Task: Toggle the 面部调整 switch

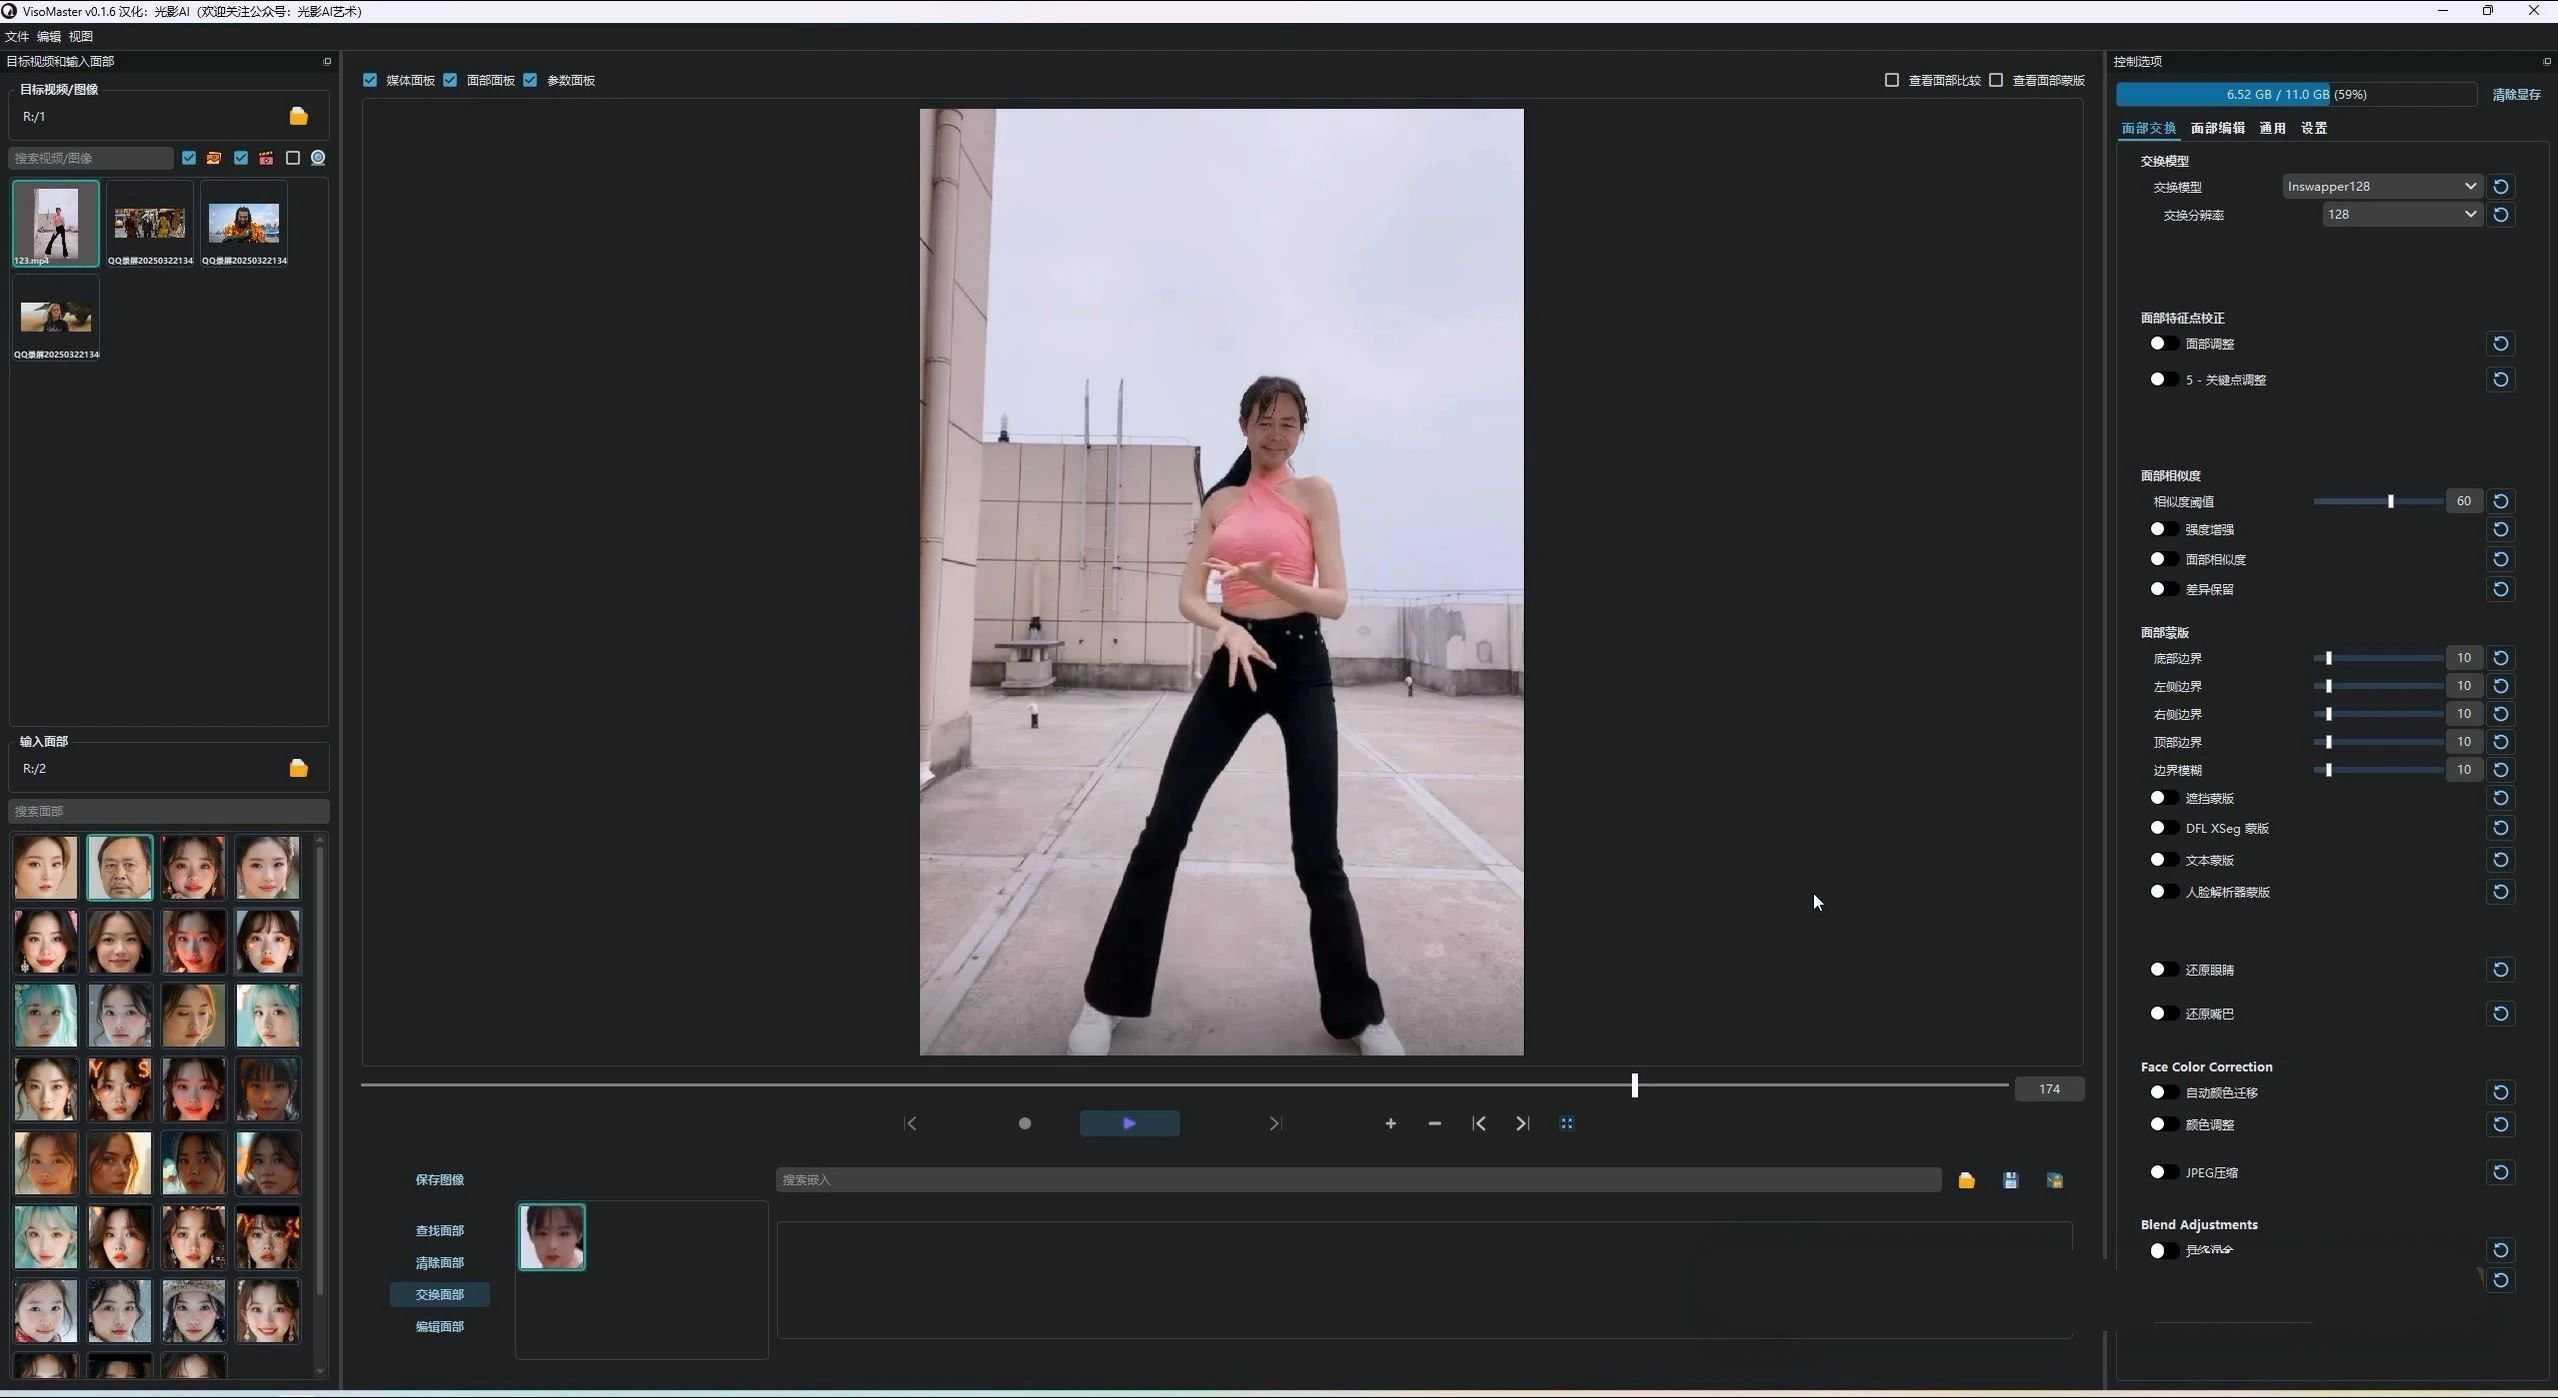Action: pyautogui.click(x=2162, y=344)
